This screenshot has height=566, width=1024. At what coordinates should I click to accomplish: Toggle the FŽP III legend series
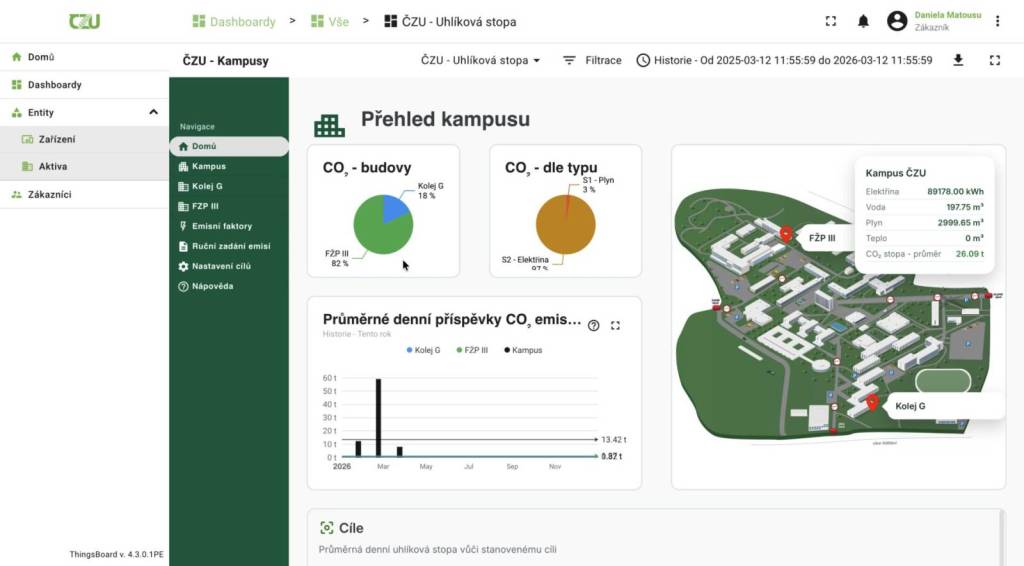click(x=475, y=351)
